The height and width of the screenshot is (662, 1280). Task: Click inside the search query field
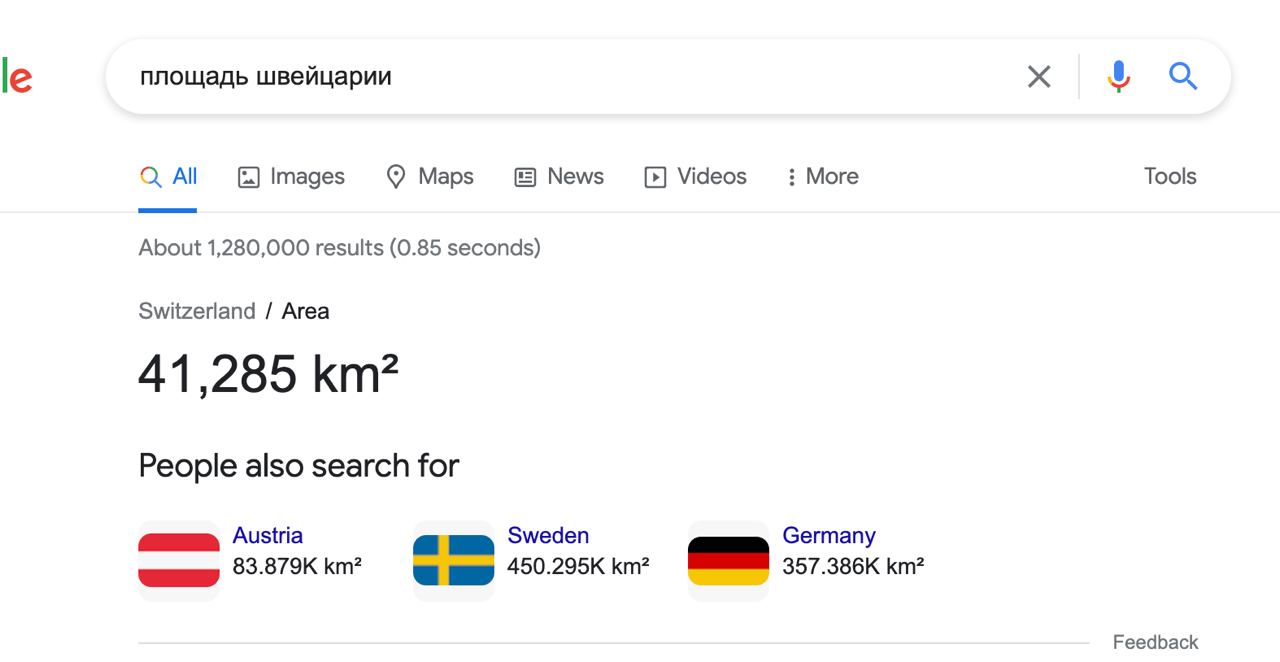point(560,76)
